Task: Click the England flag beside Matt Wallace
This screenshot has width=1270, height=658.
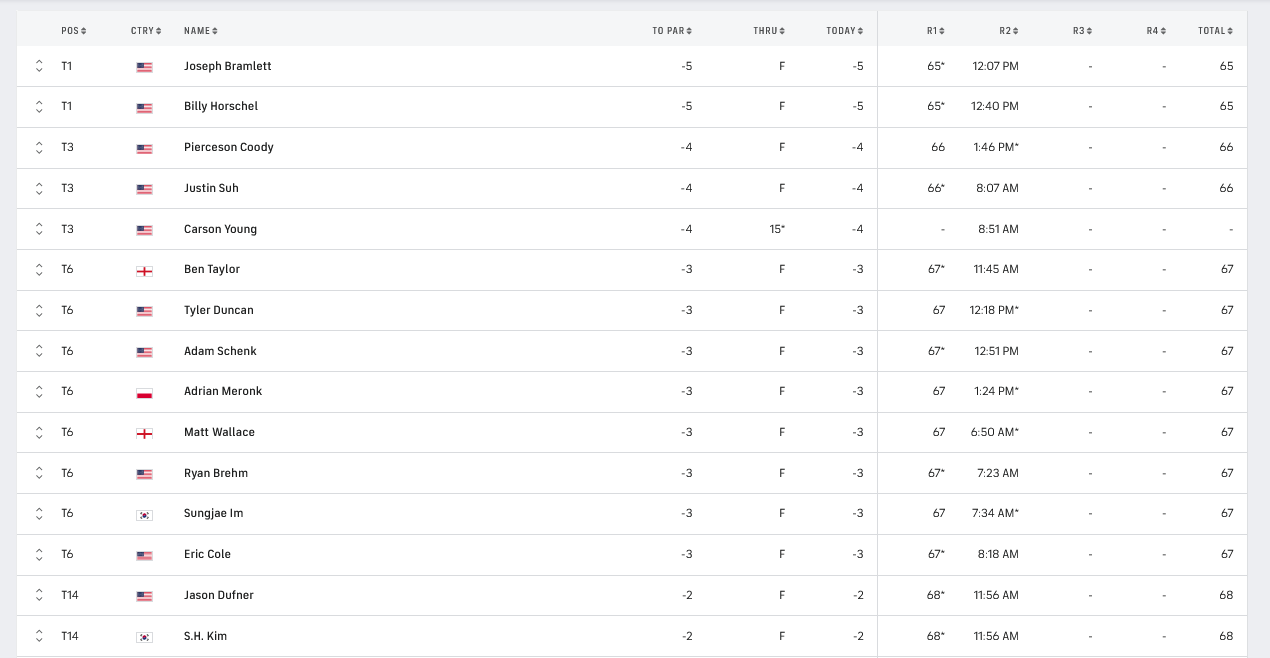Action: 144,433
